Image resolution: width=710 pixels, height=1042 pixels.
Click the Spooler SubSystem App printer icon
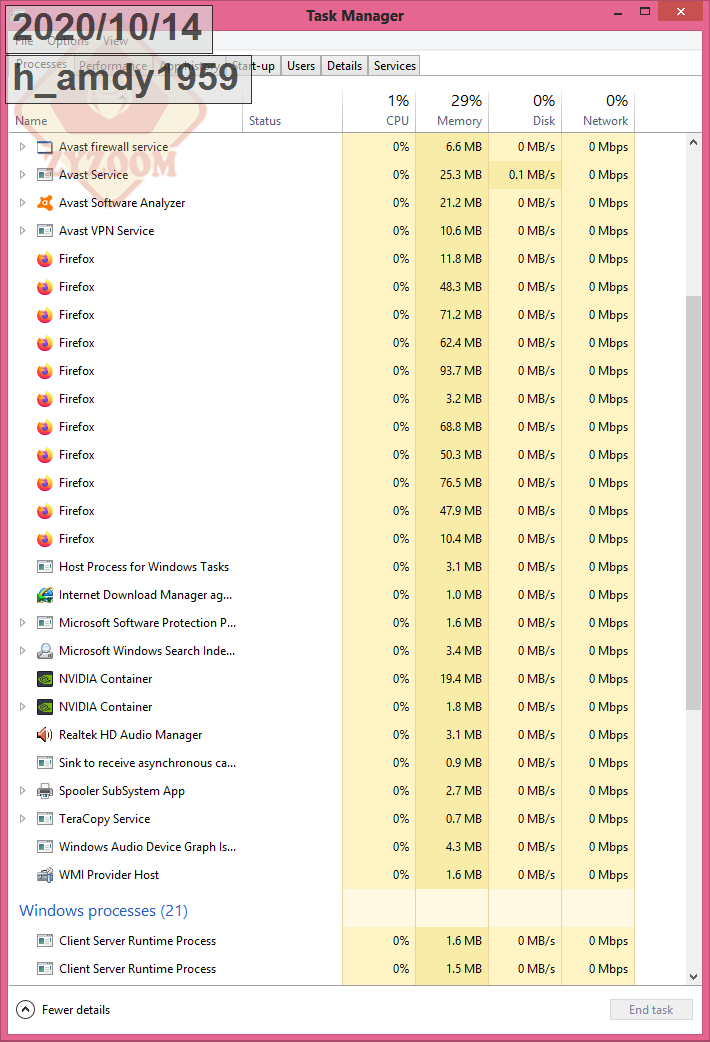pyautogui.click(x=45, y=791)
